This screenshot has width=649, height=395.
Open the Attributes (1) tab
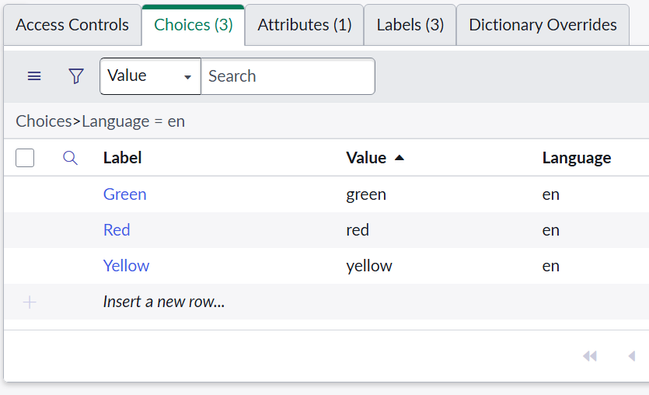click(305, 25)
